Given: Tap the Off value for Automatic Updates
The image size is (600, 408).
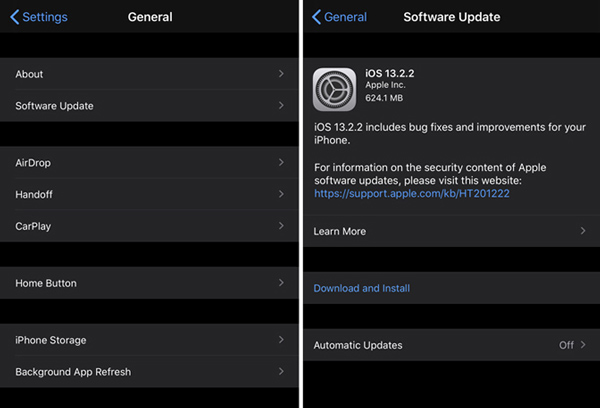Looking at the screenshot, I should pos(566,345).
